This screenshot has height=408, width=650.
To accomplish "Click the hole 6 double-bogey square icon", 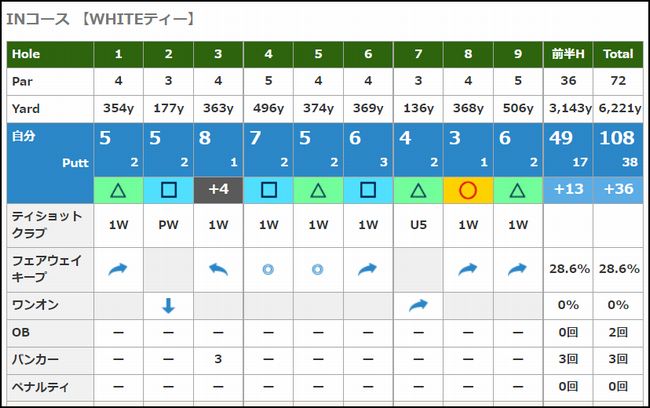I will 368,189.
